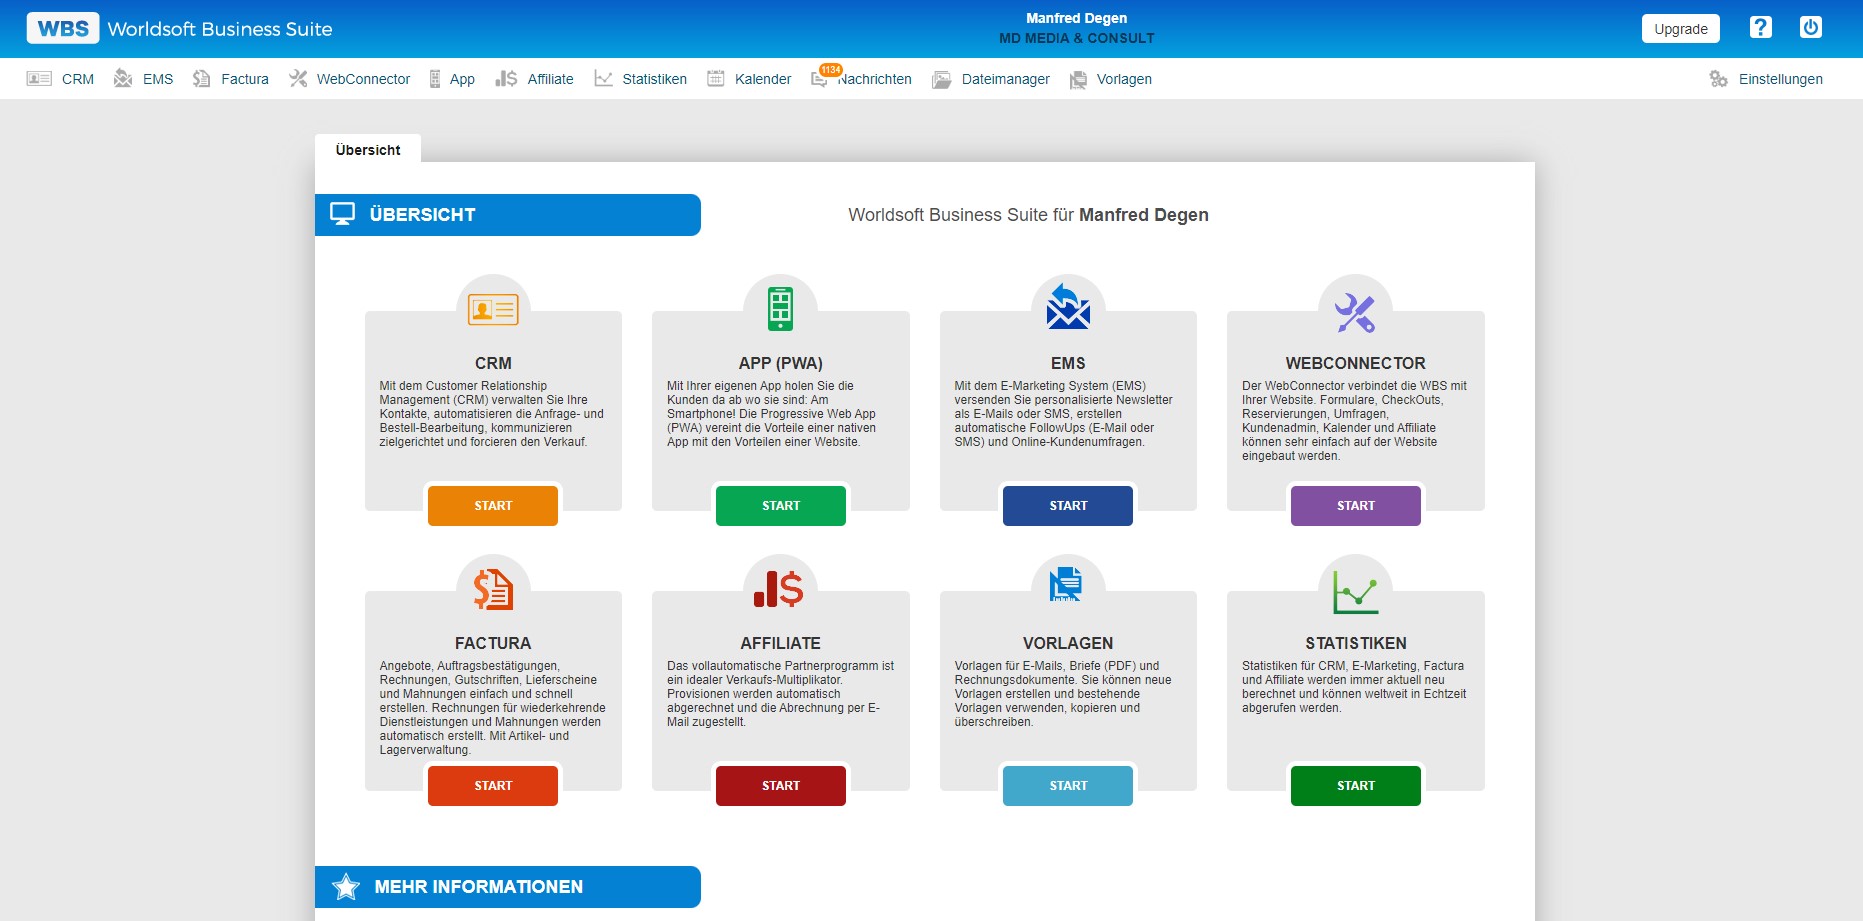Click the blue EMS envelope icon

click(1067, 308)
